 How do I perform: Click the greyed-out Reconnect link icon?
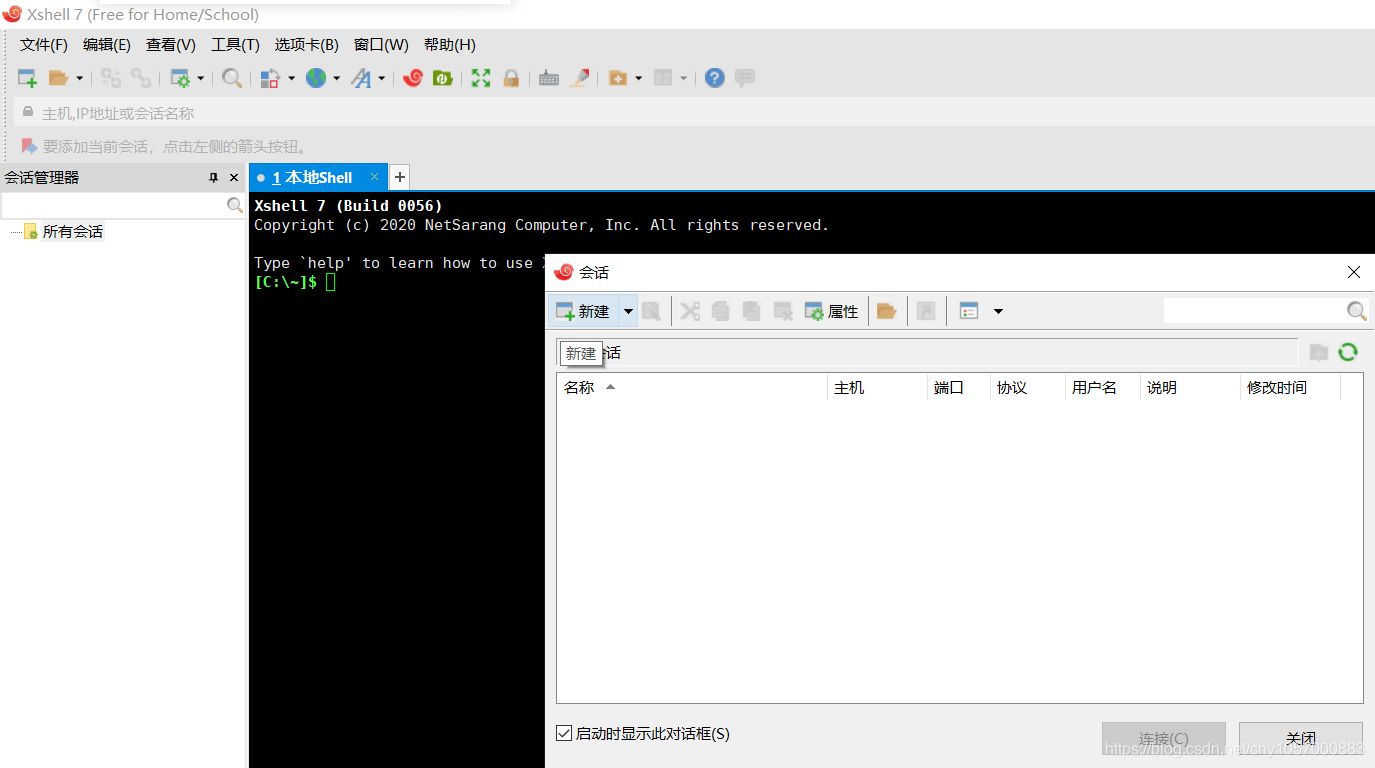click(x=141, y=78)
